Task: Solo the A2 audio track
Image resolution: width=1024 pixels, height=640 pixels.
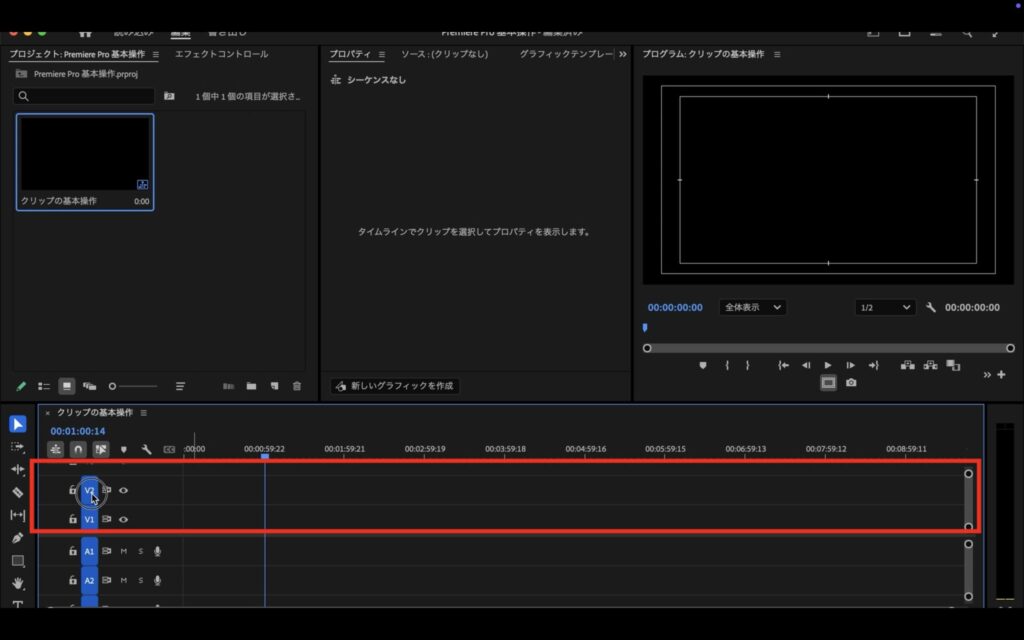Action: pyautogui.click(x=140, y=580)
